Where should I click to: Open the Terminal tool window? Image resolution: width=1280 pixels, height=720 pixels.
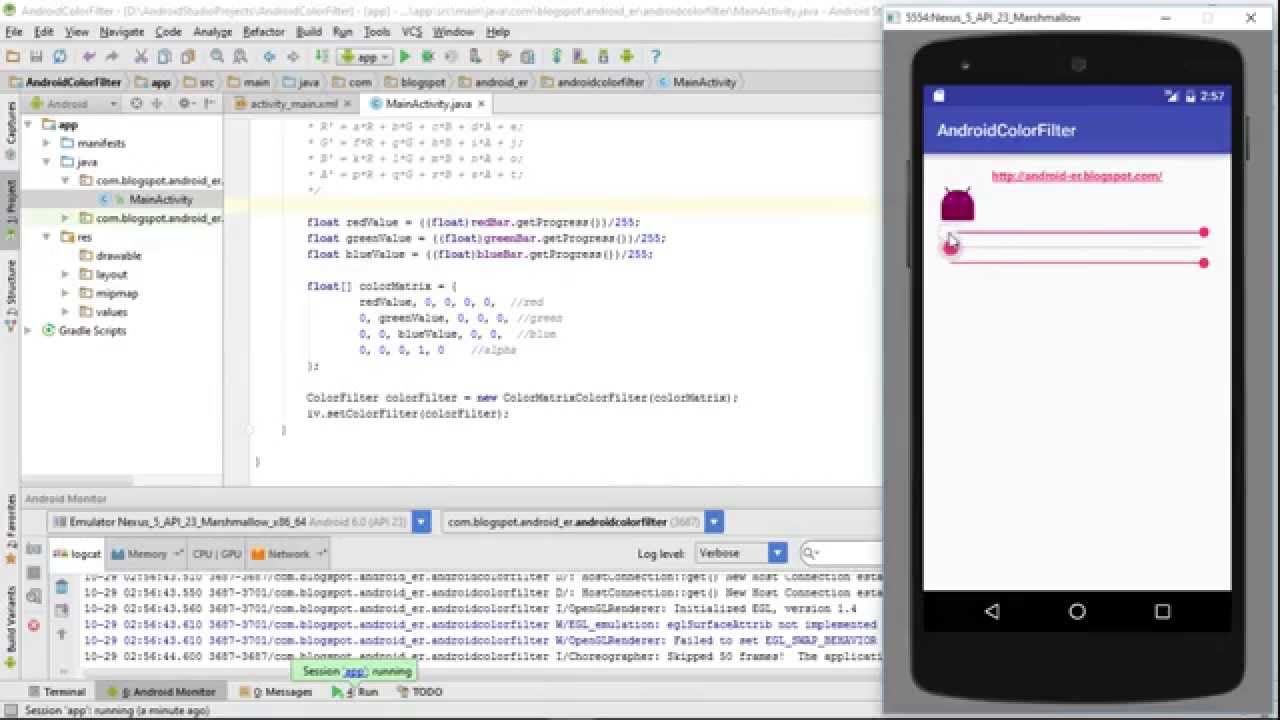(56, 691)
